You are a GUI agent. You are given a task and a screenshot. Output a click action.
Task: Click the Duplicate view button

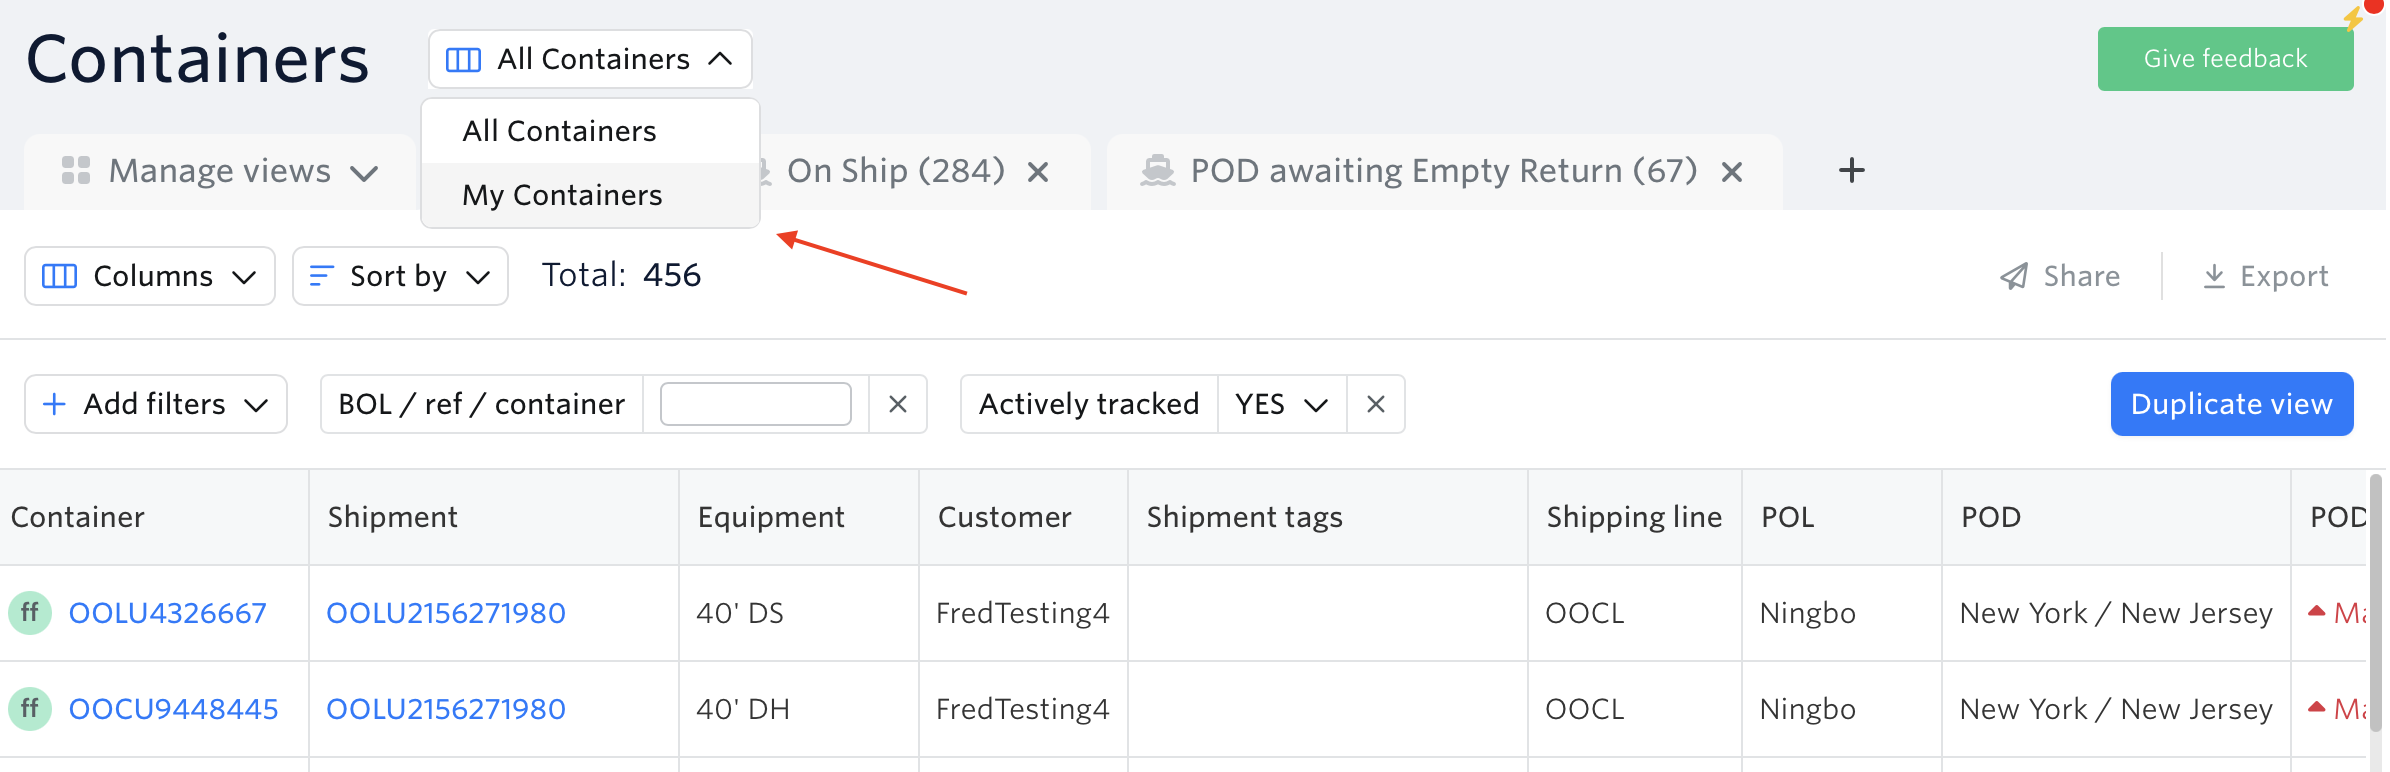click(2231, 404)
